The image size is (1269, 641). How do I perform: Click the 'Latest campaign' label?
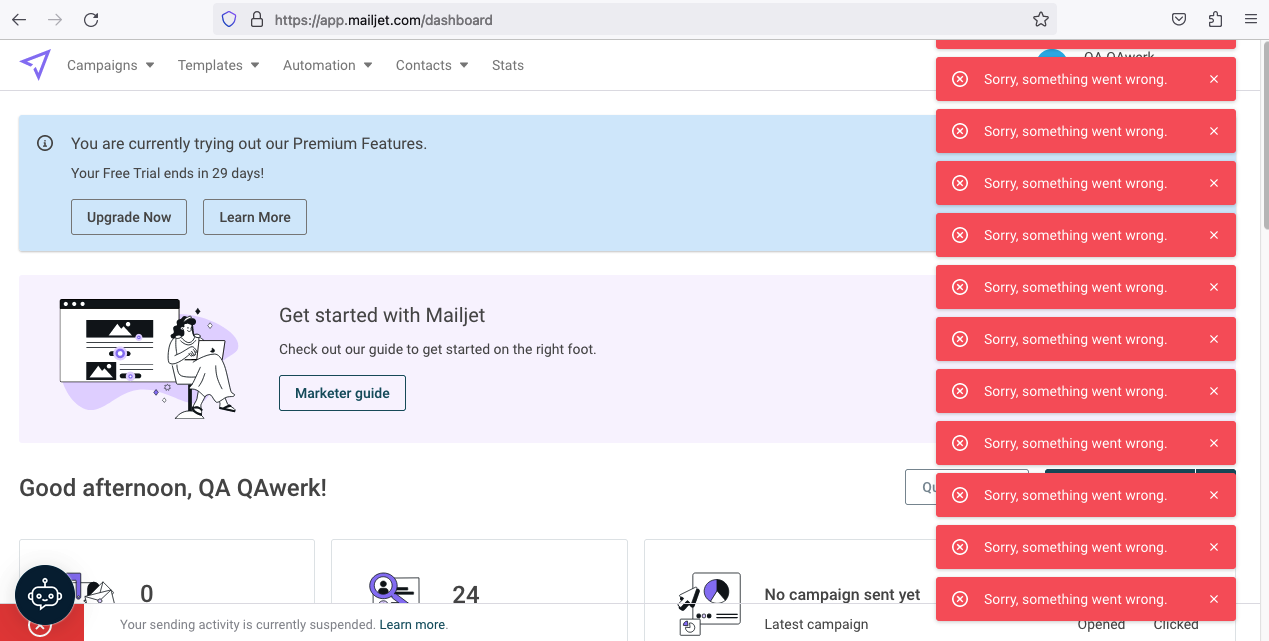(816, 625)
